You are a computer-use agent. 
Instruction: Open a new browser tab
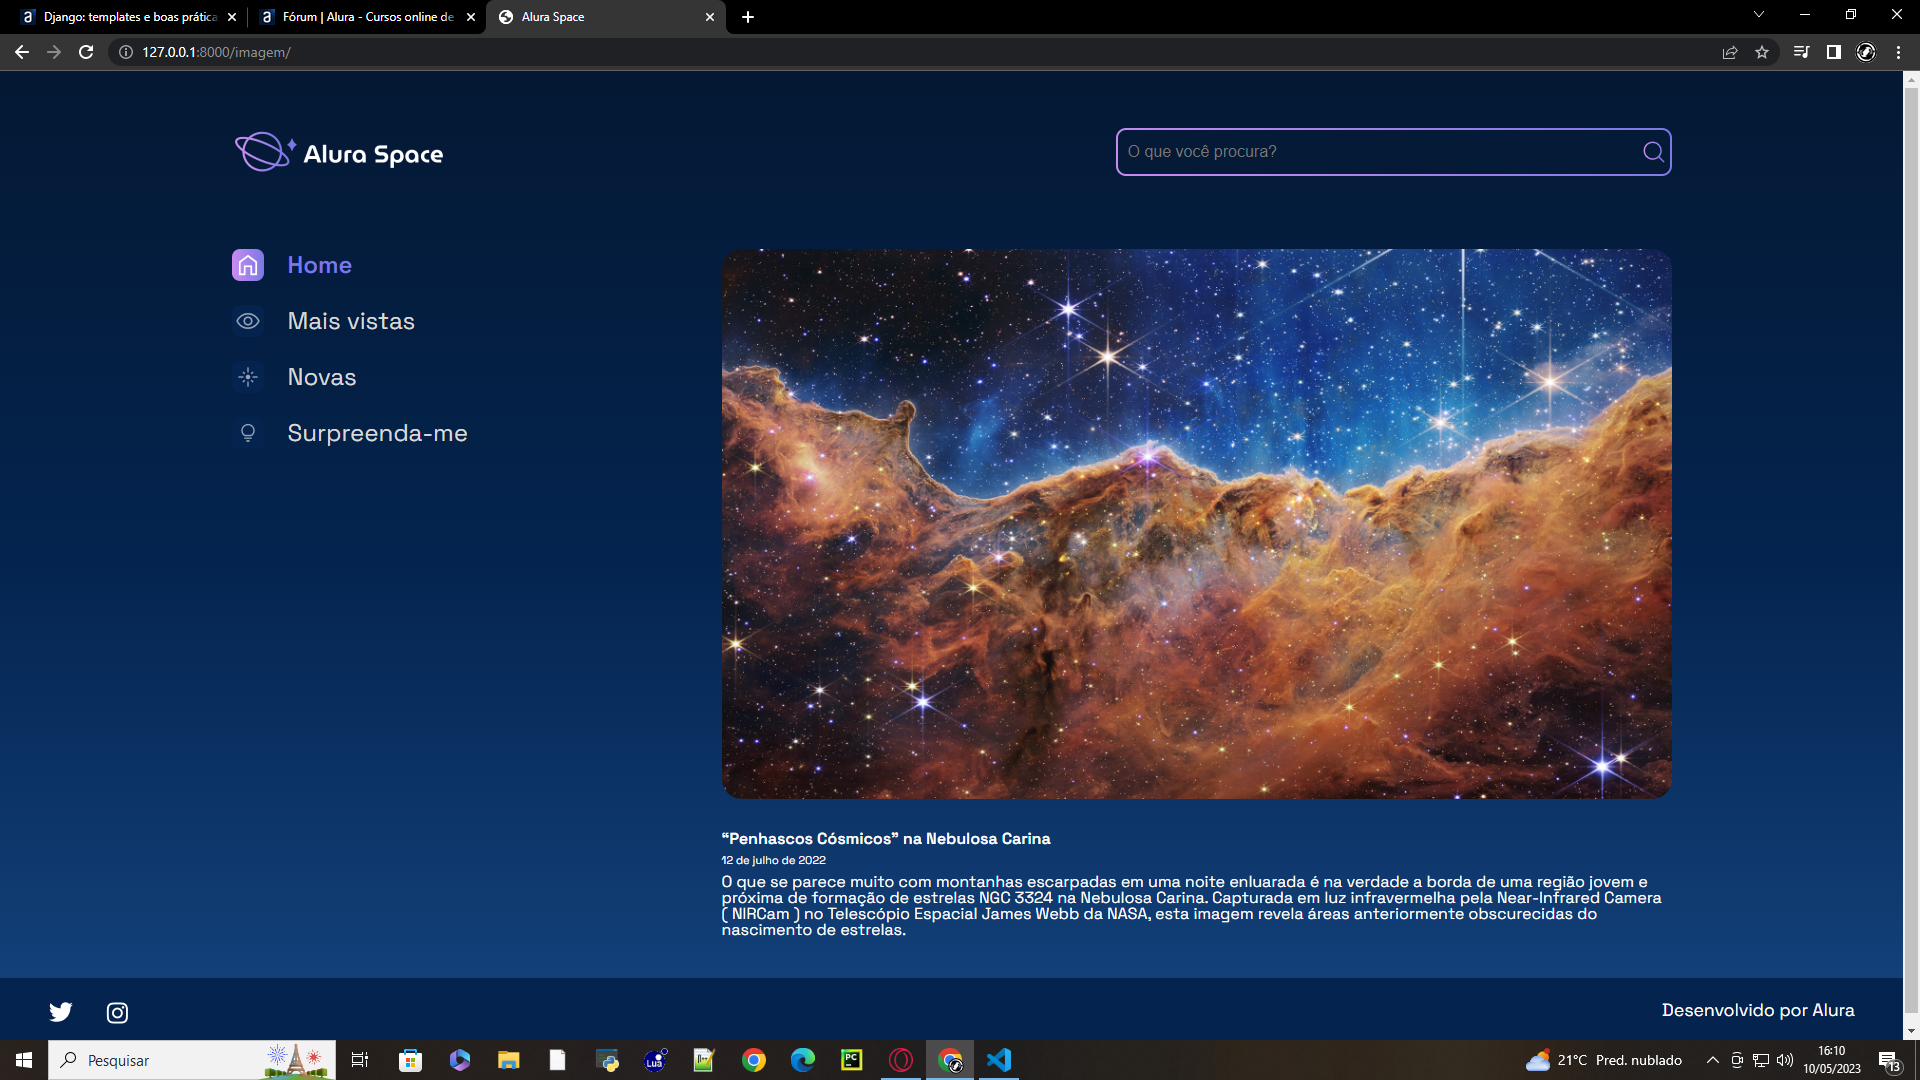pyautogui.click(x=748, y=17)
